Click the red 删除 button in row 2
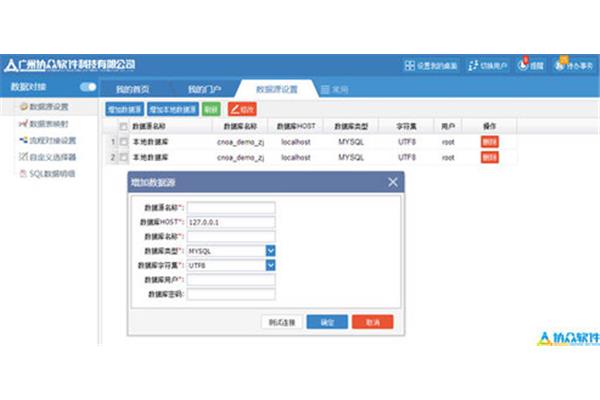 (x=489, y=157)
